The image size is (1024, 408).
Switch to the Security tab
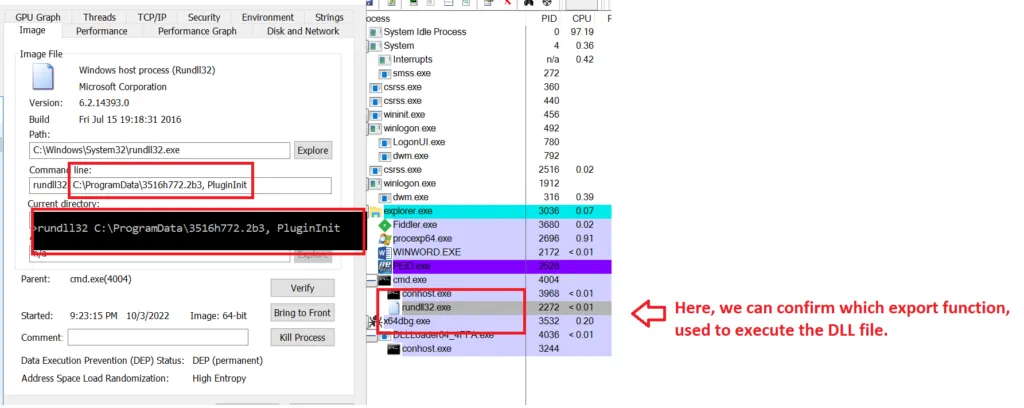pyautogui.click(x=204, y=18)
